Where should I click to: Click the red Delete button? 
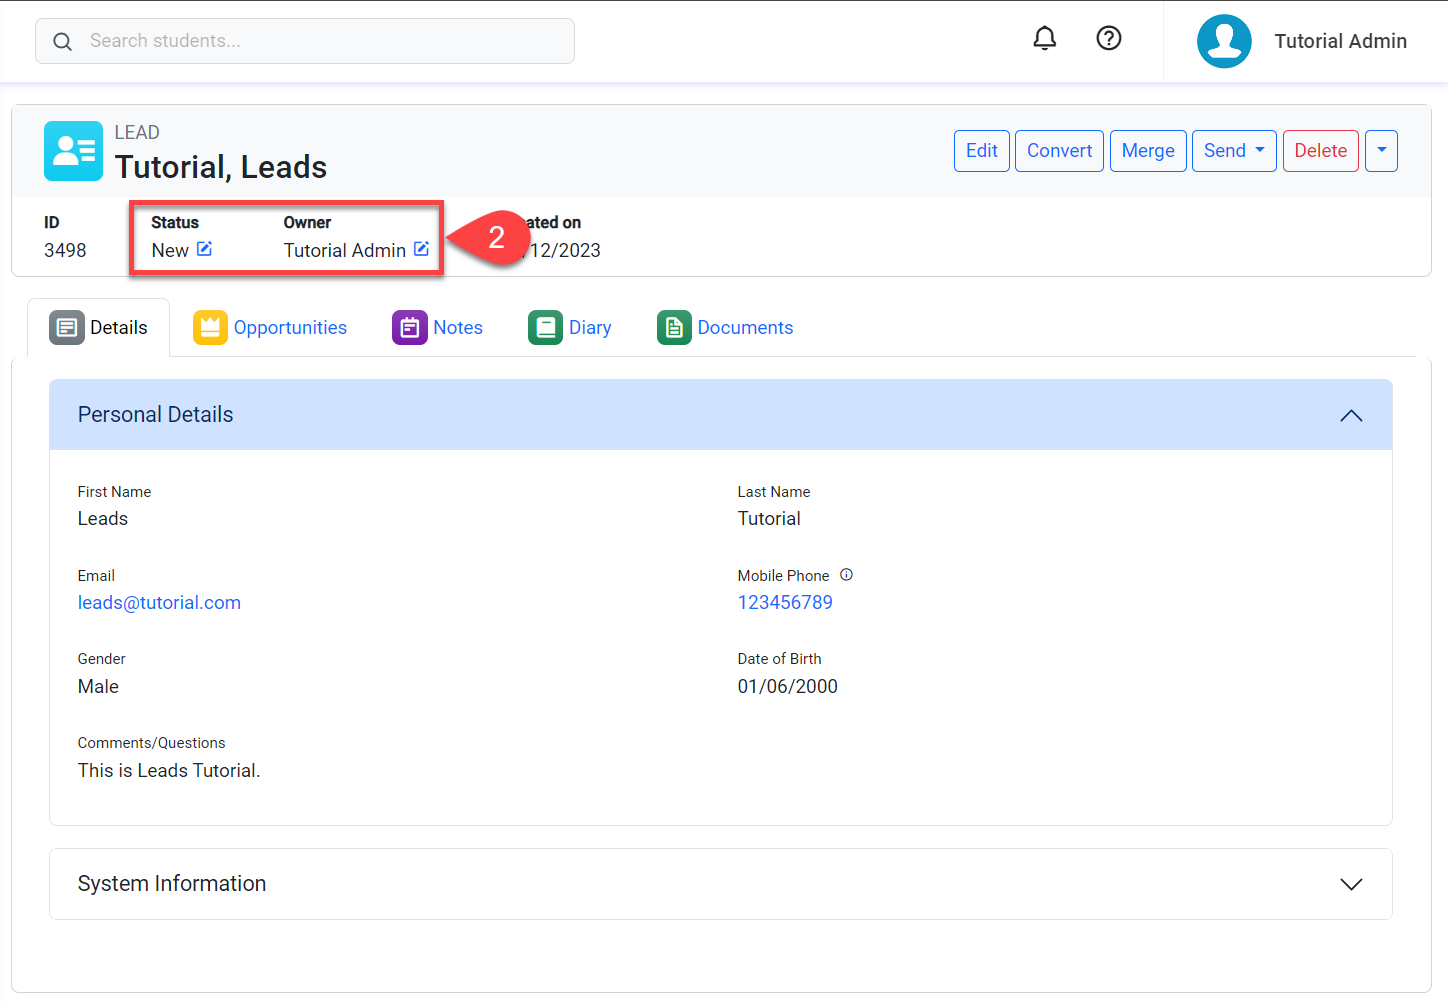tap(1320, 151)
